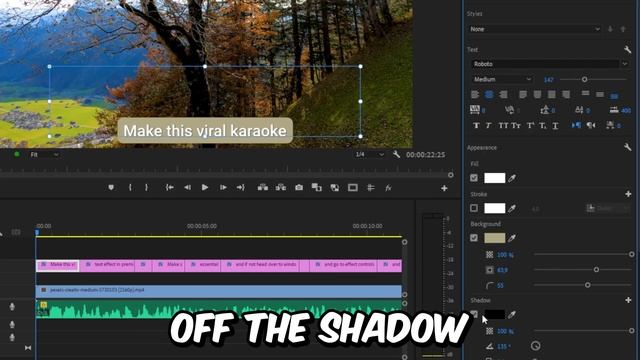
Task: Click the Go to Out point button
Action: click(240, 187)
